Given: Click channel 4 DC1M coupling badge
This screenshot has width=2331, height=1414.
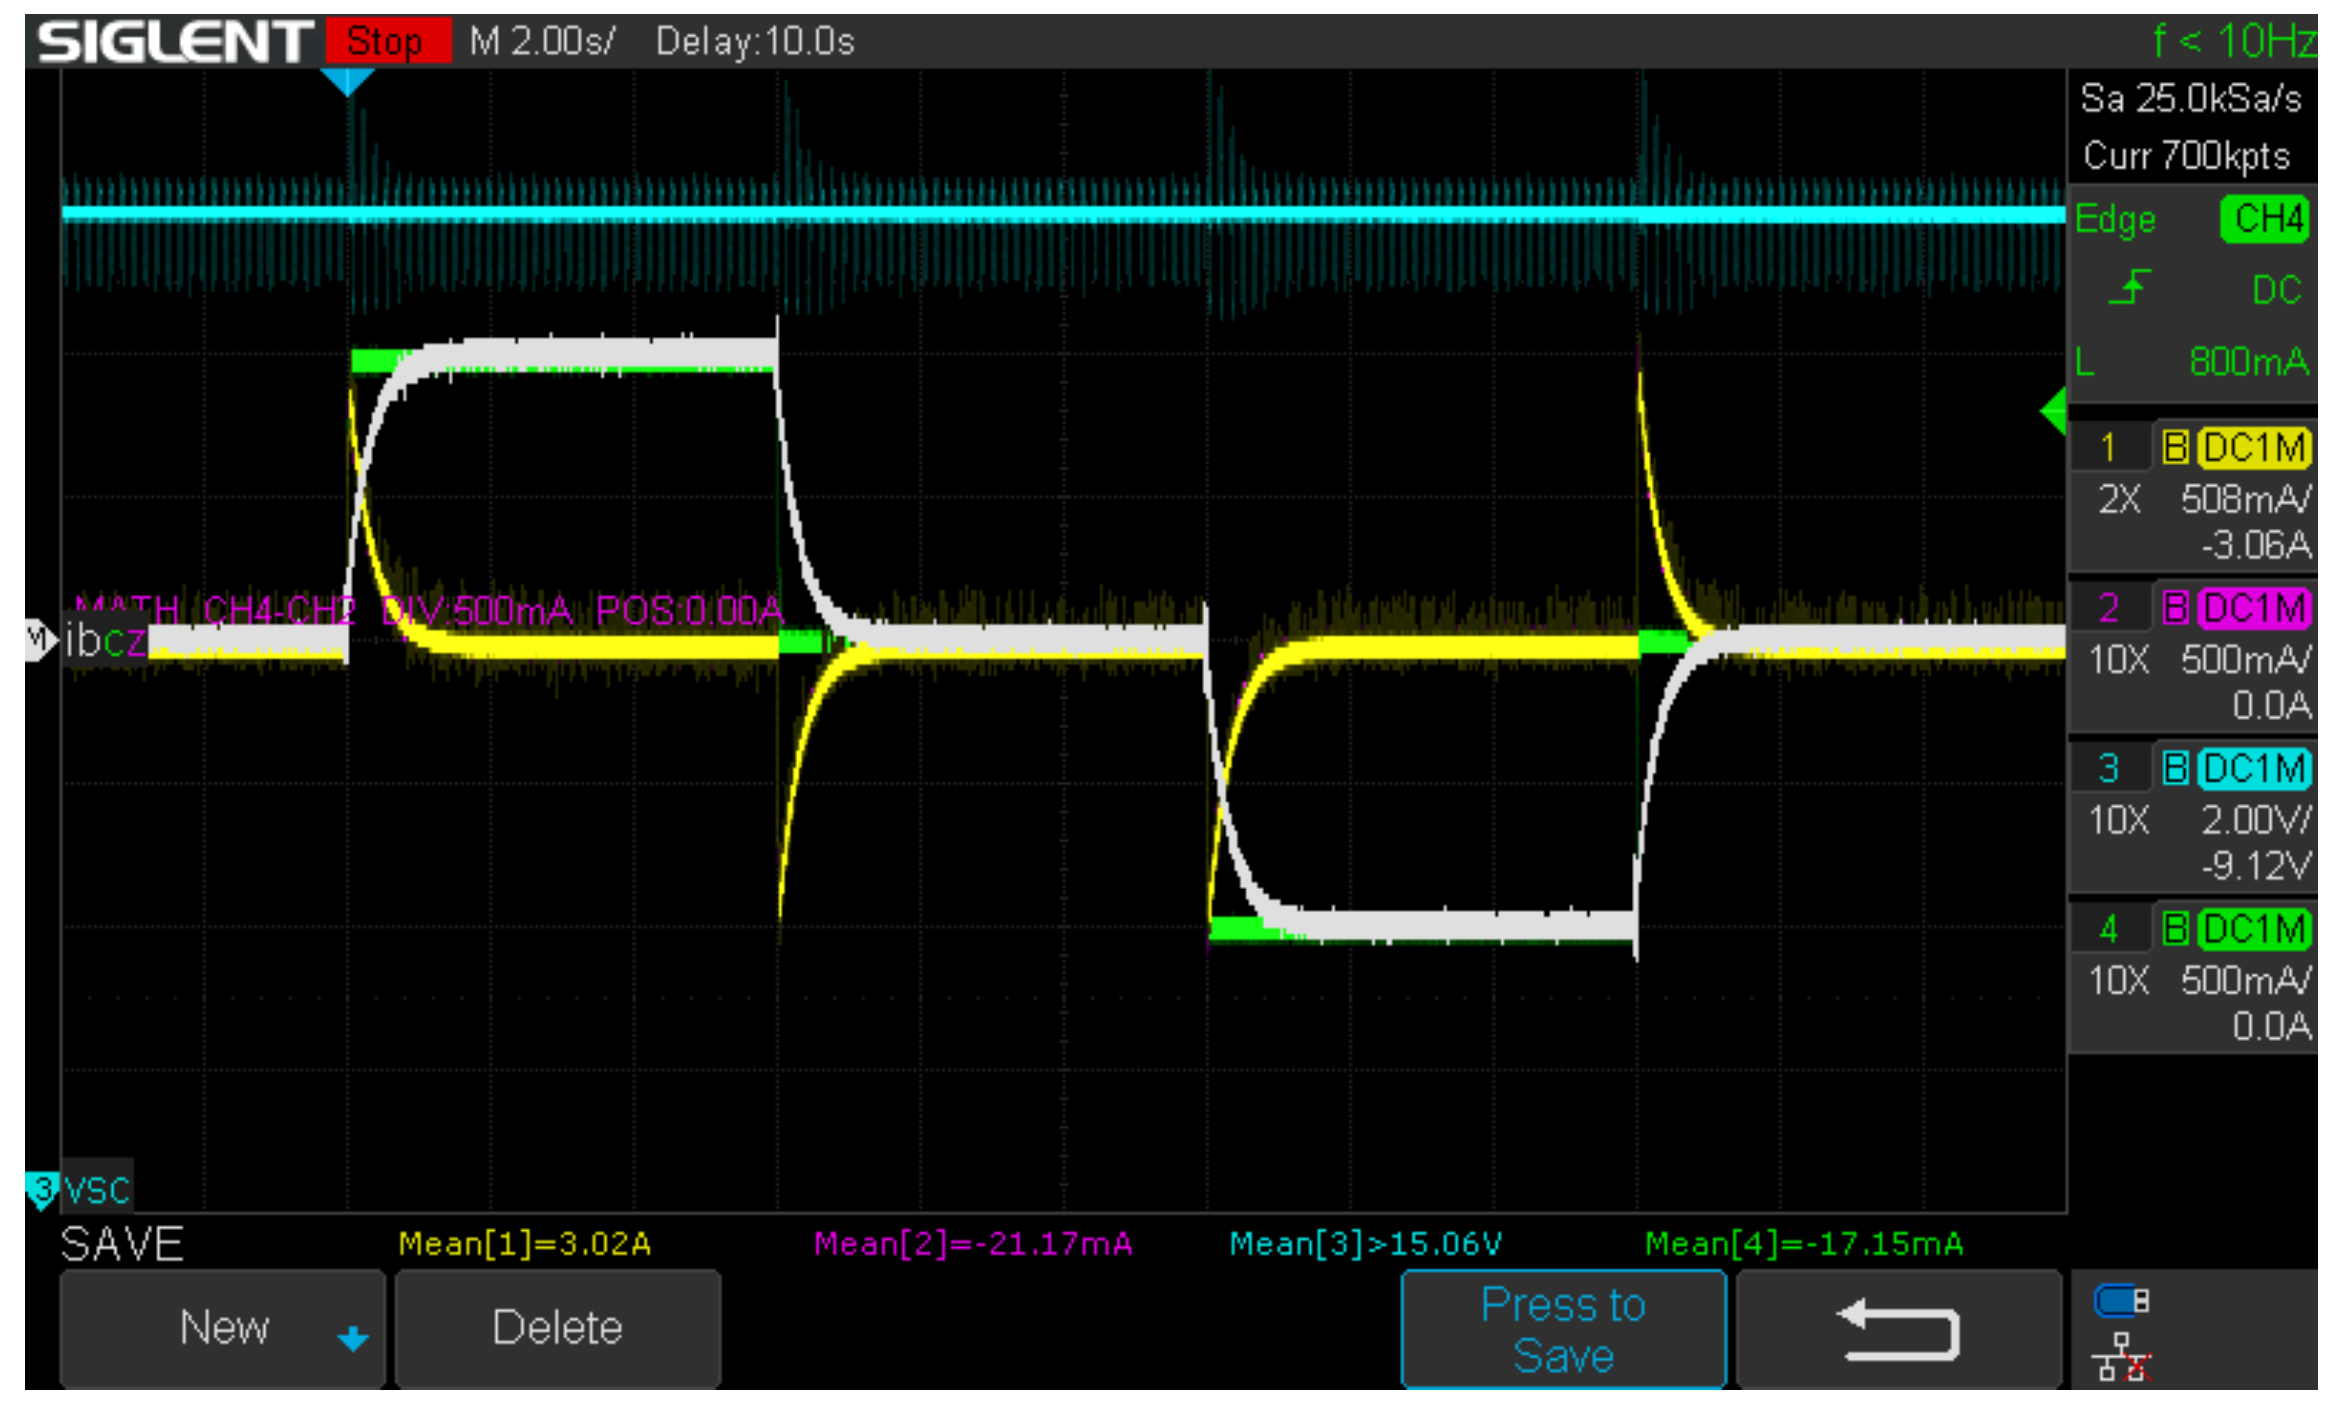Looking at the screenshot, I should click(2255, 929).
